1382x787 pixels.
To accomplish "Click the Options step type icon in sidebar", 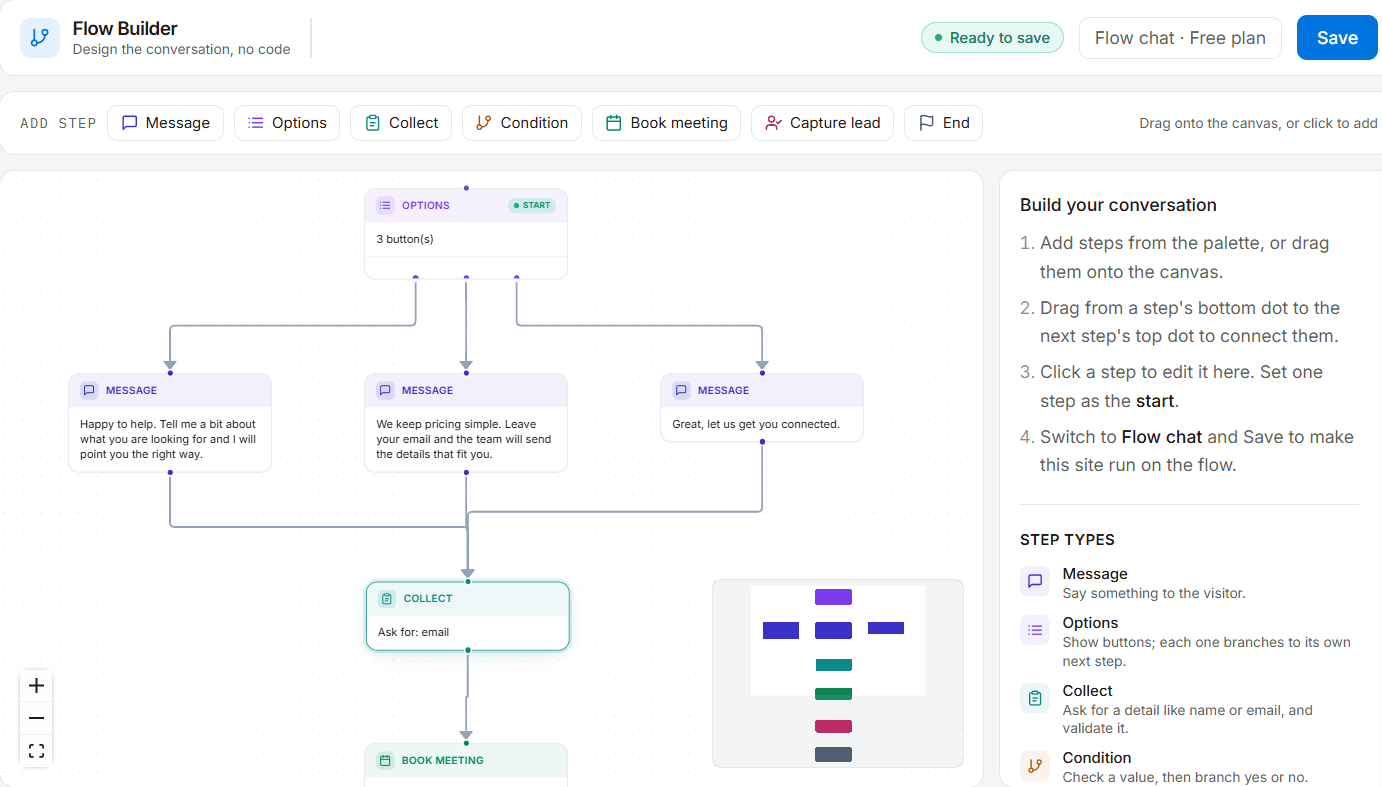I will (1035, 630).
